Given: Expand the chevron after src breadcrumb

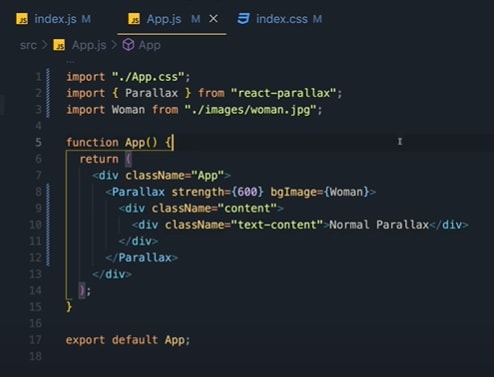Looking at the screenshot, I should 45,45.
